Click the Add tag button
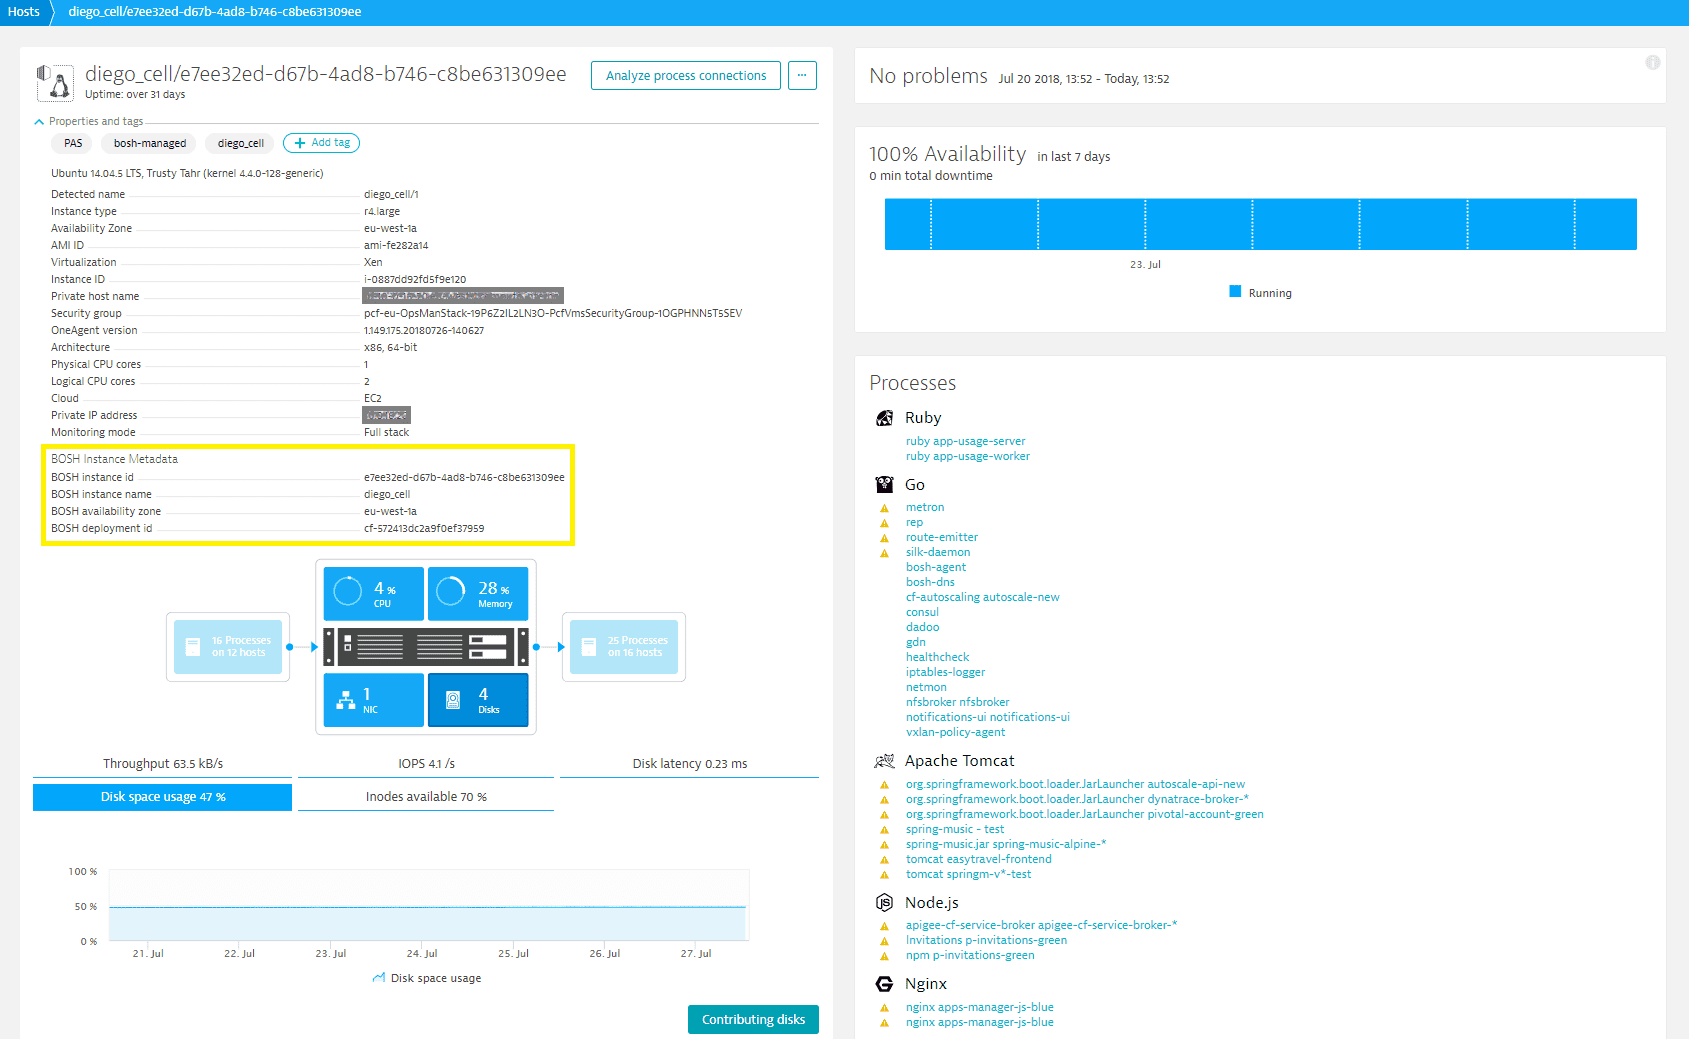This screenshot has width=1689, height=1039. [x=321, y=143]
